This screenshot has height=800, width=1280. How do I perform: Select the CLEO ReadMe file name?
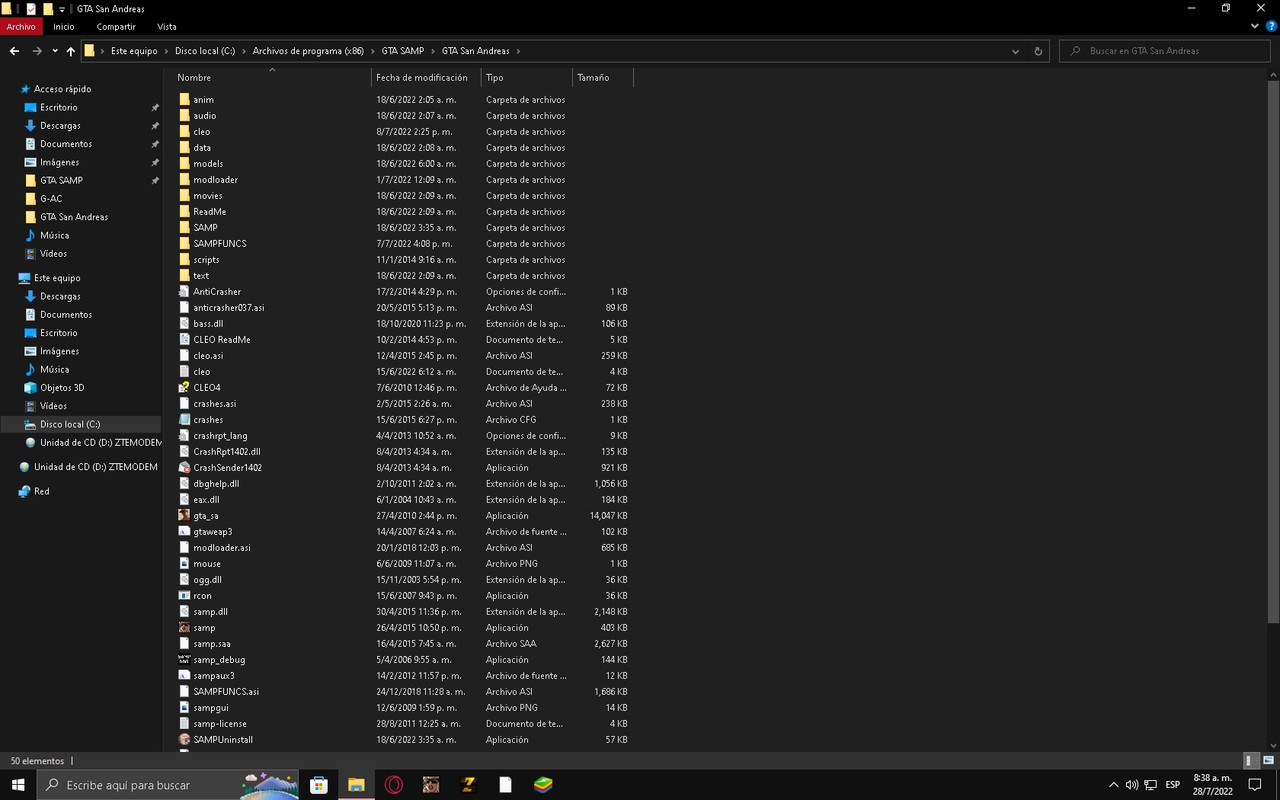click(x=222, y=340)
